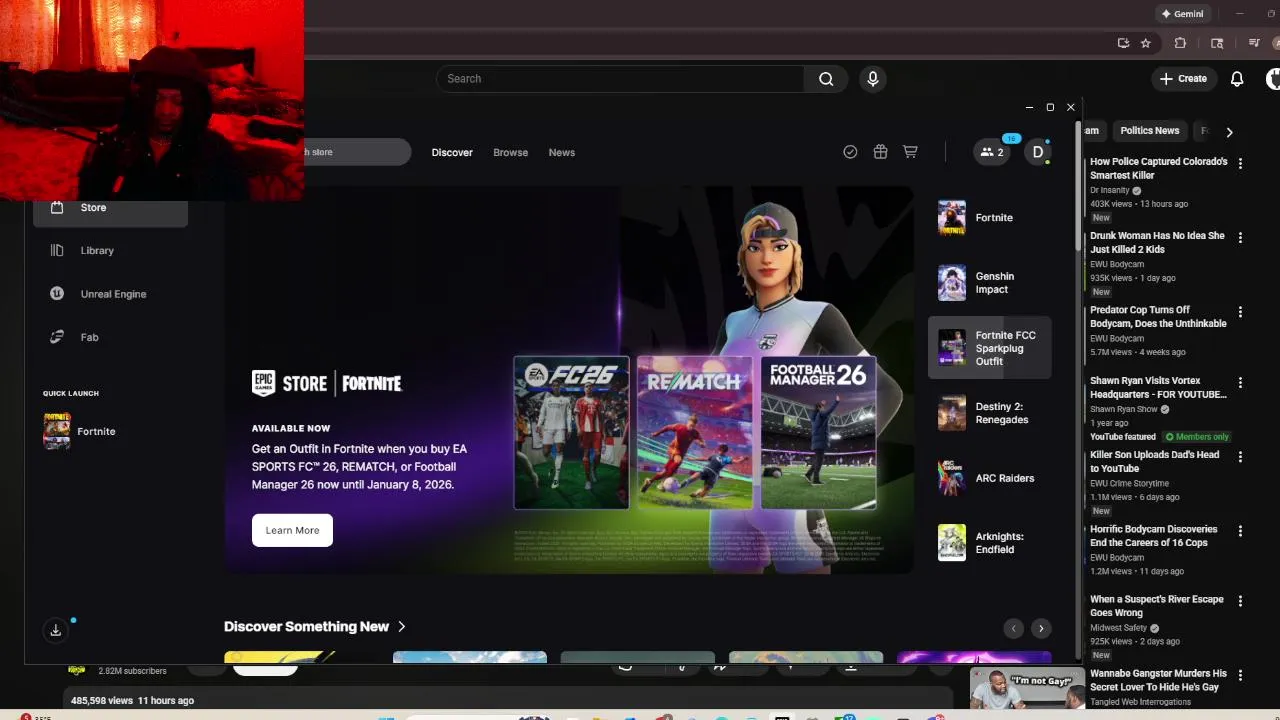The width and height of the screenshot is (1280, 720).
Task: Open options for Predator Cop video
Action: (x=1240, y=312)
